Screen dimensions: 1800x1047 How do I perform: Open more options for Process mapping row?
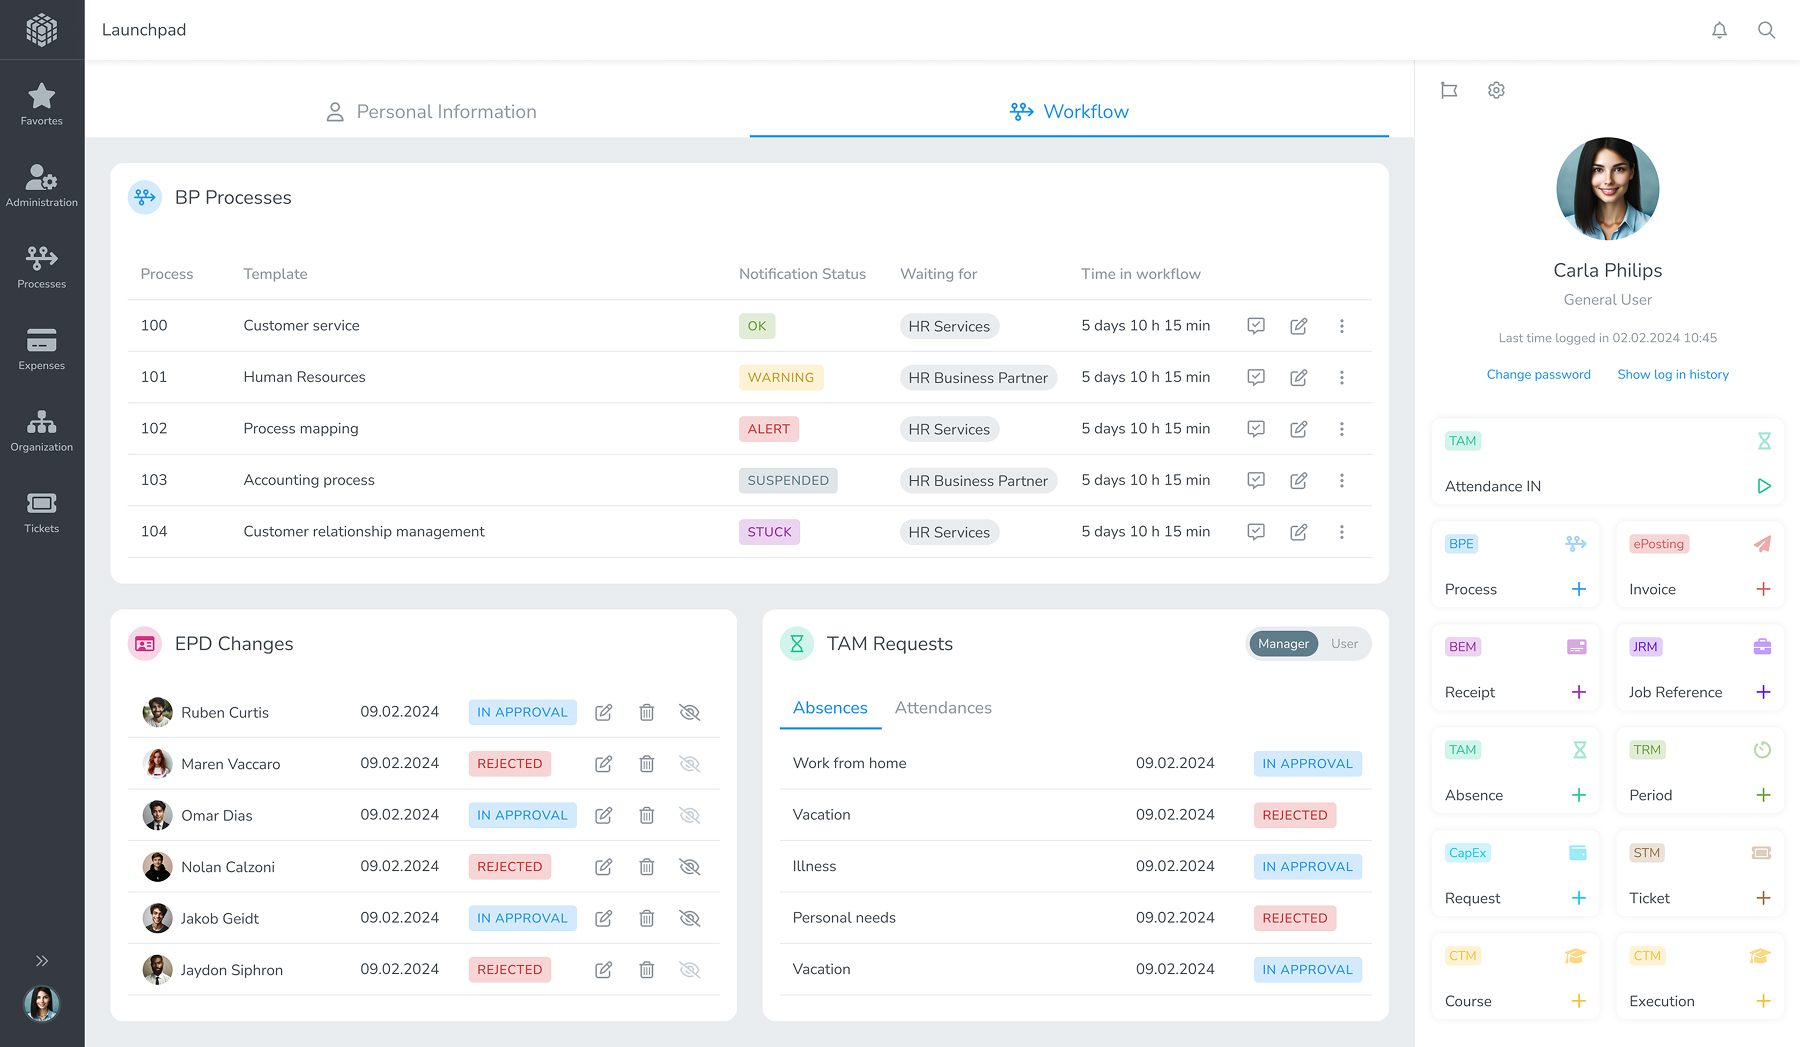[1341, 429]
